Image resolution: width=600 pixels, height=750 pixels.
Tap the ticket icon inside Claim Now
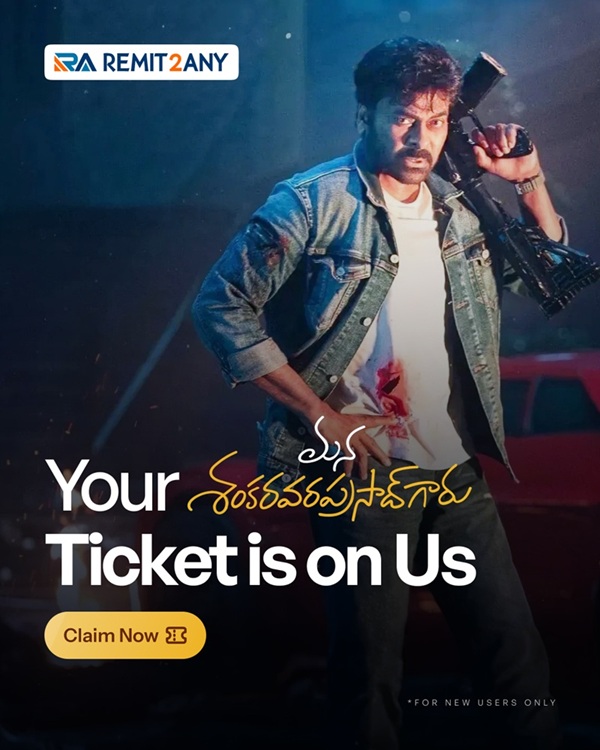(176, 636)
